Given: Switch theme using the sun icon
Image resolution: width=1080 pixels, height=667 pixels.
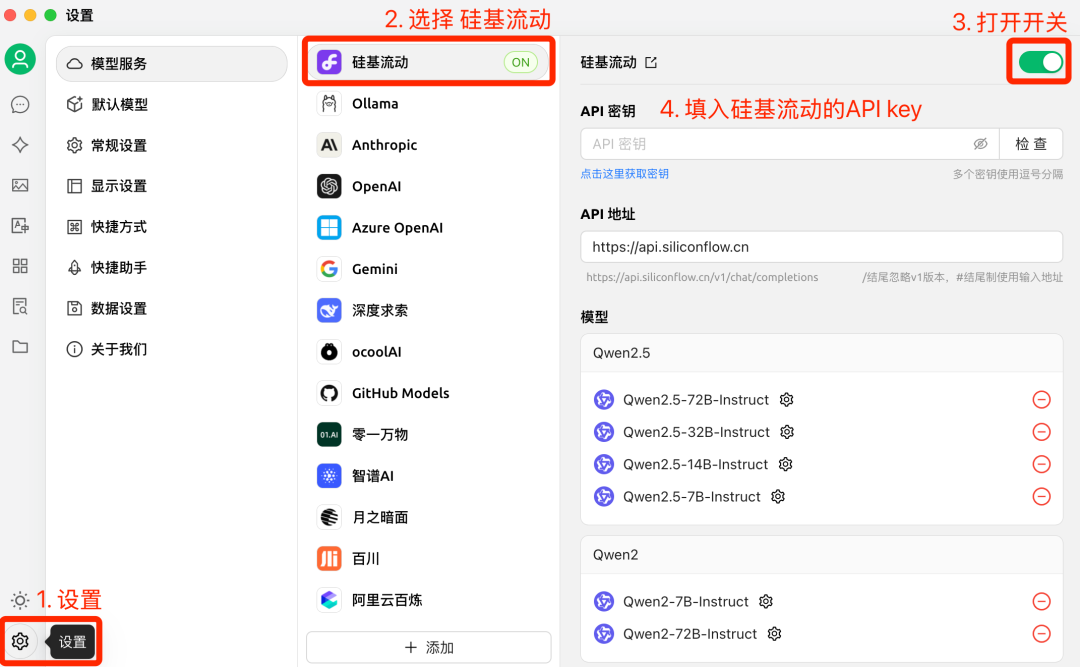Looking at the screenshot, I should coord(20,601).
